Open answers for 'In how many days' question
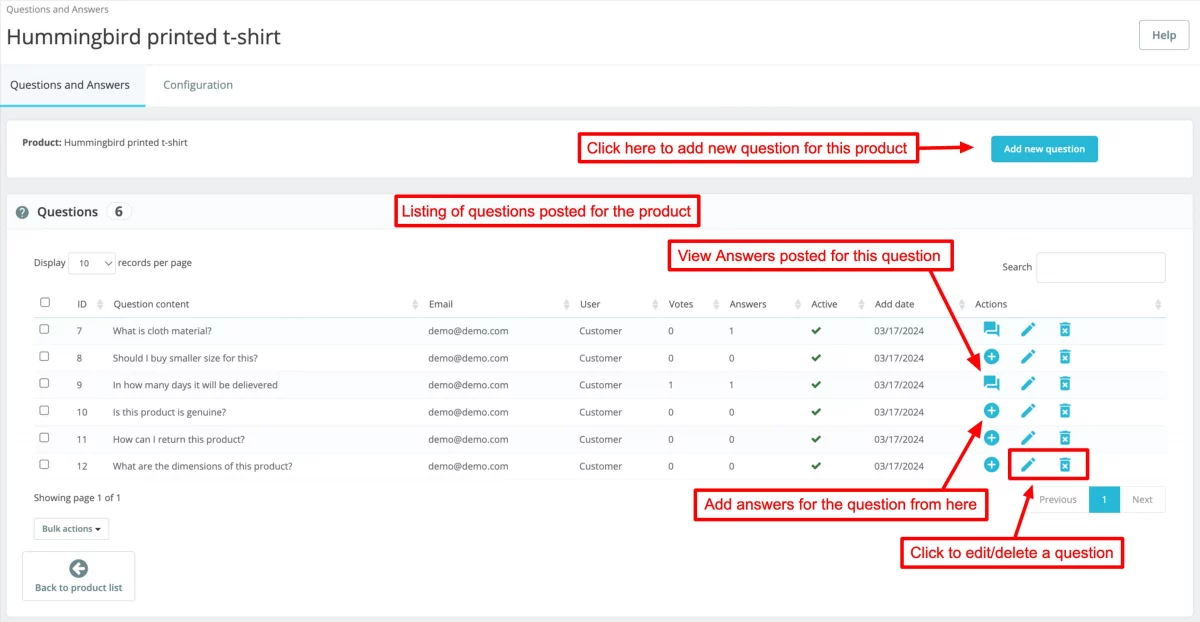This screenshot has height=622, width=1200. [991, 383]
